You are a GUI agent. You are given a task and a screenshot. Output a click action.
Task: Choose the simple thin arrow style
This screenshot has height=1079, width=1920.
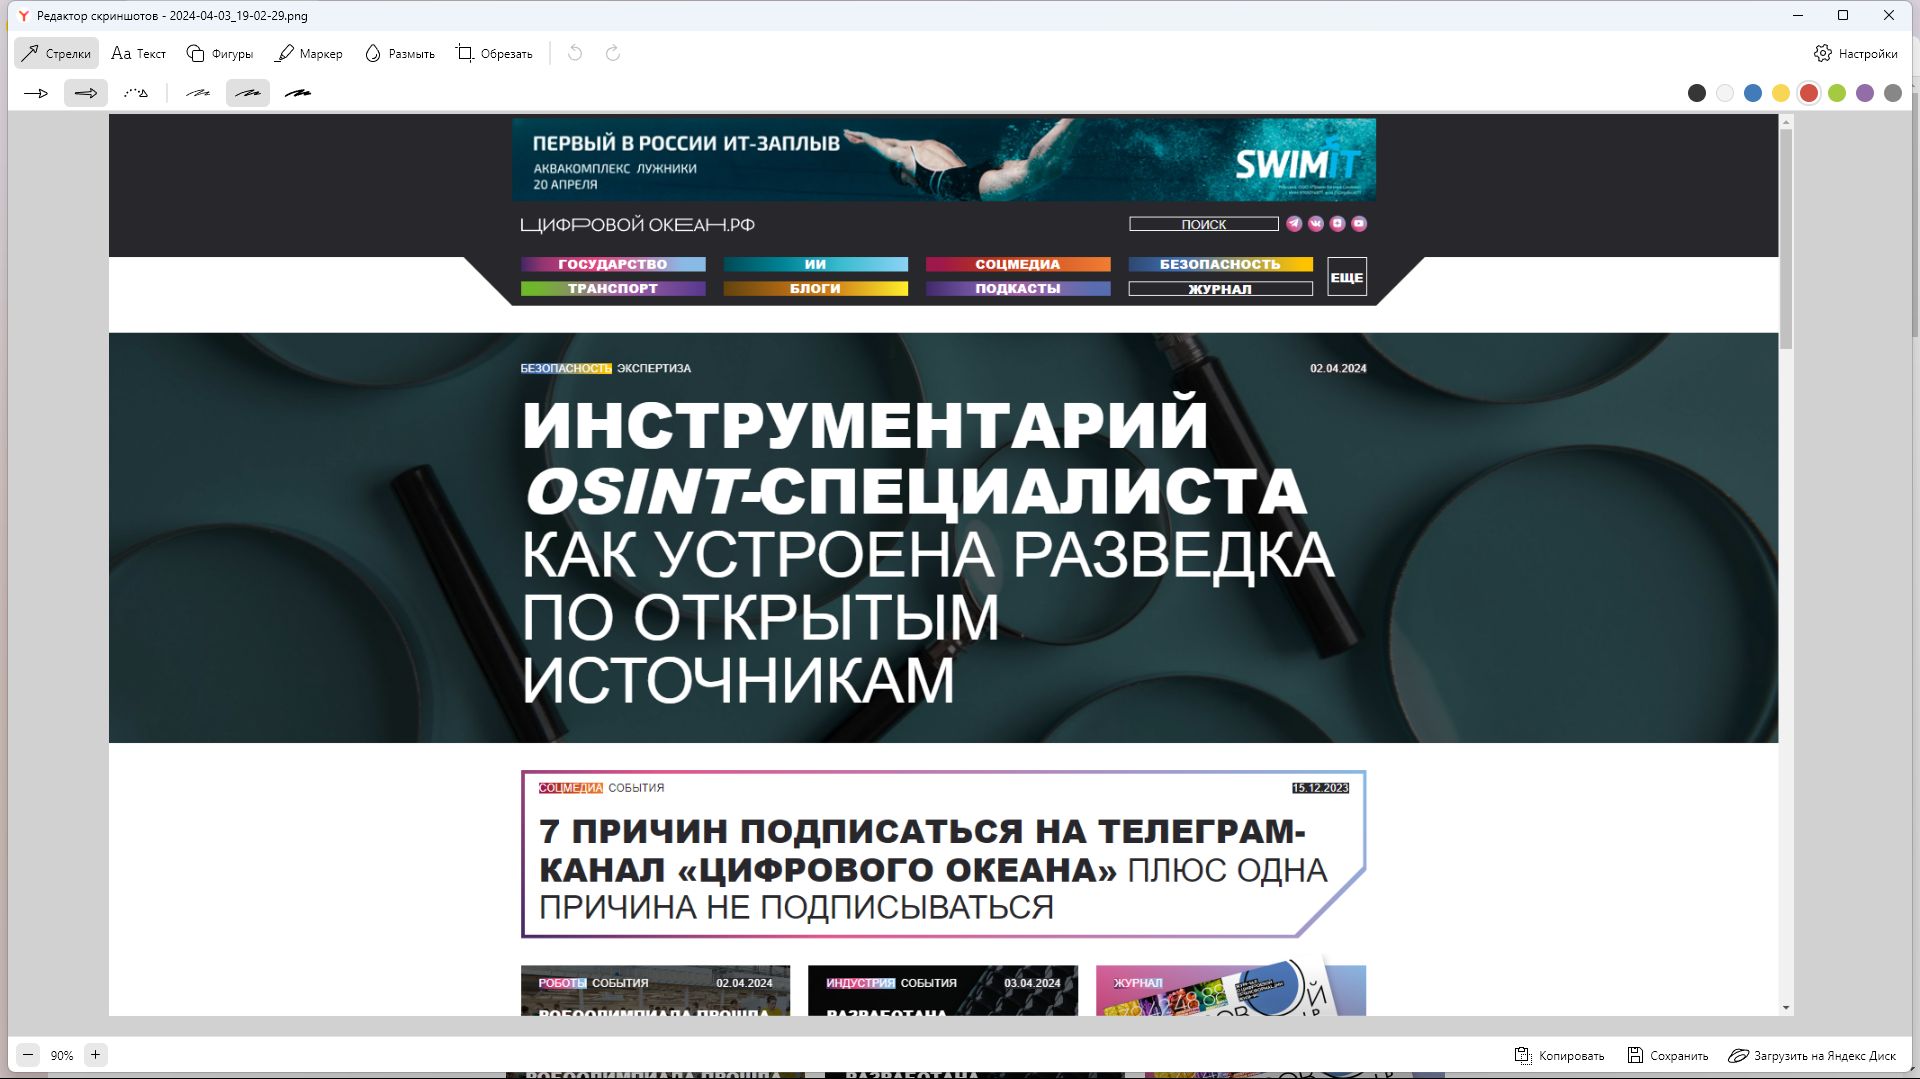point(36,93)
